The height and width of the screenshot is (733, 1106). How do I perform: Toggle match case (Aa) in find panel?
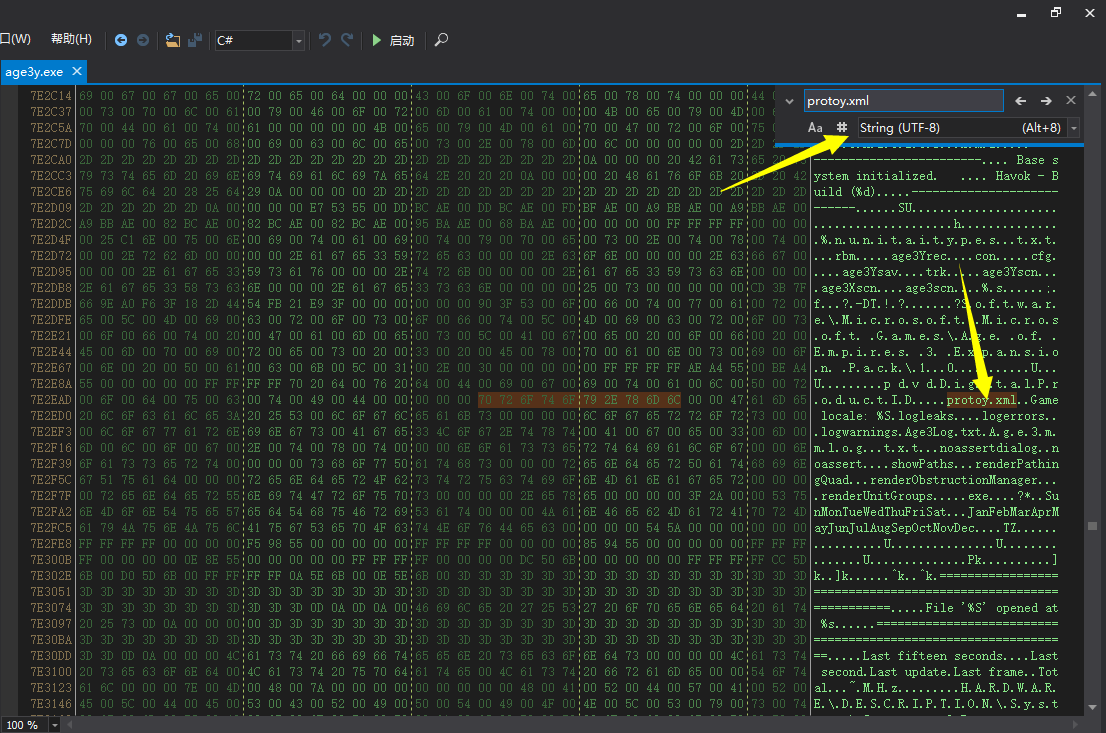[x=815, y=128]
